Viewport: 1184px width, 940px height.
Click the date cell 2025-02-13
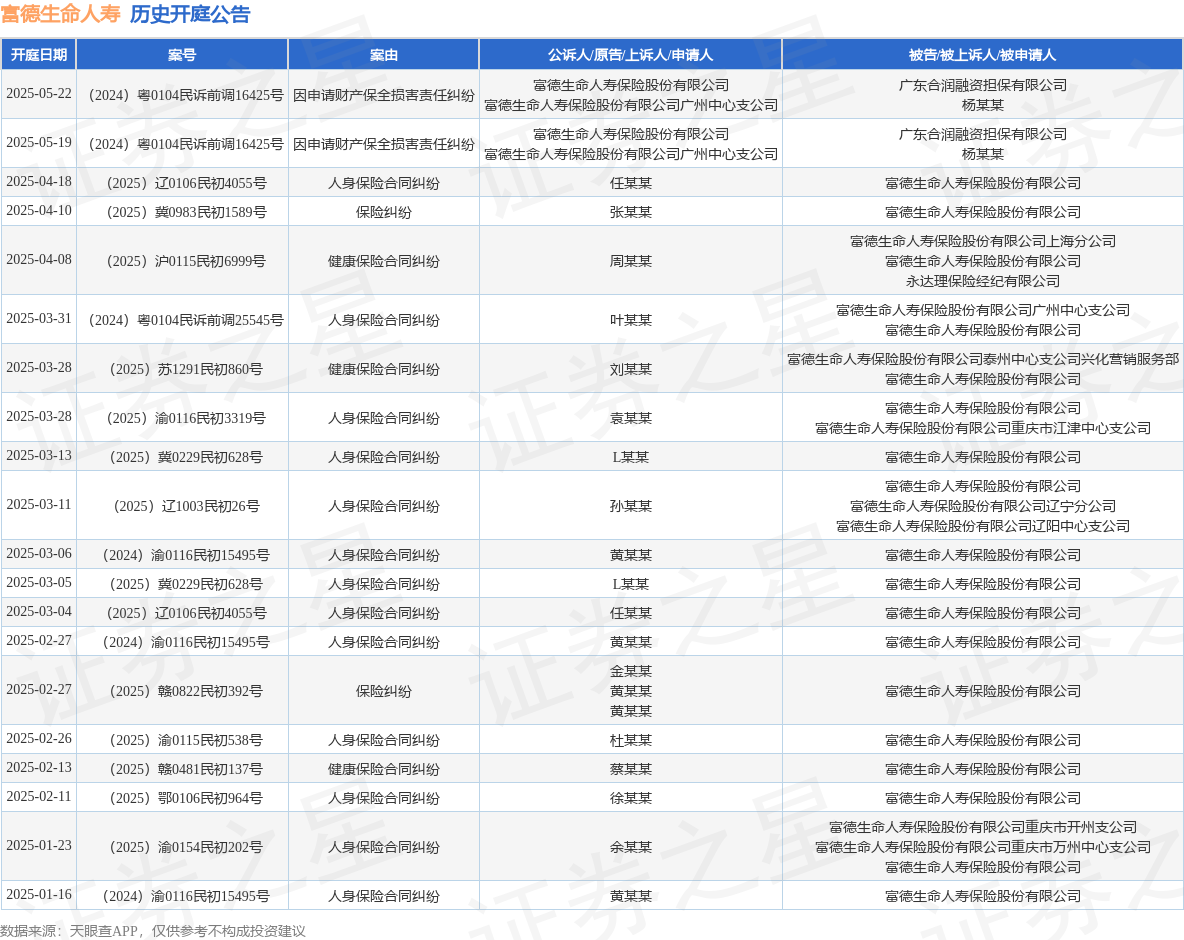point(39,768)
